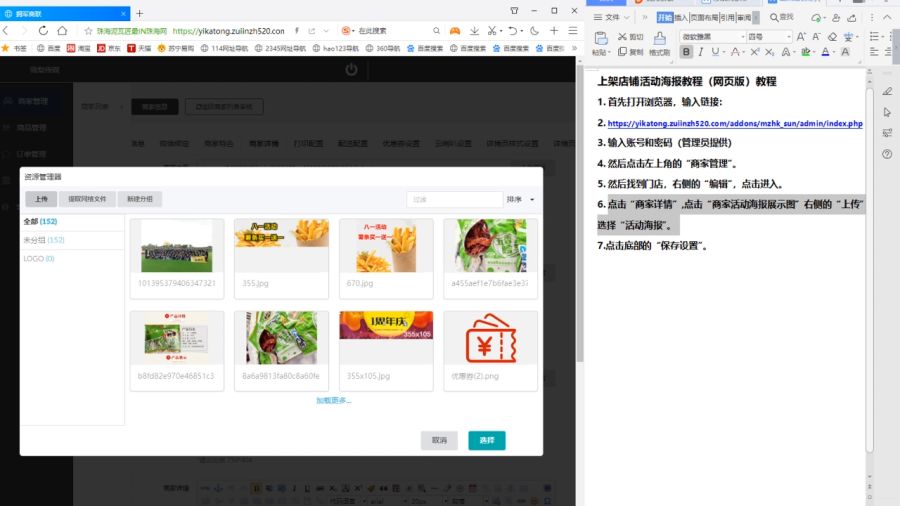900x506 pixels.
Task: Click the resource manager search field
Action: click(x=455, y=199)
